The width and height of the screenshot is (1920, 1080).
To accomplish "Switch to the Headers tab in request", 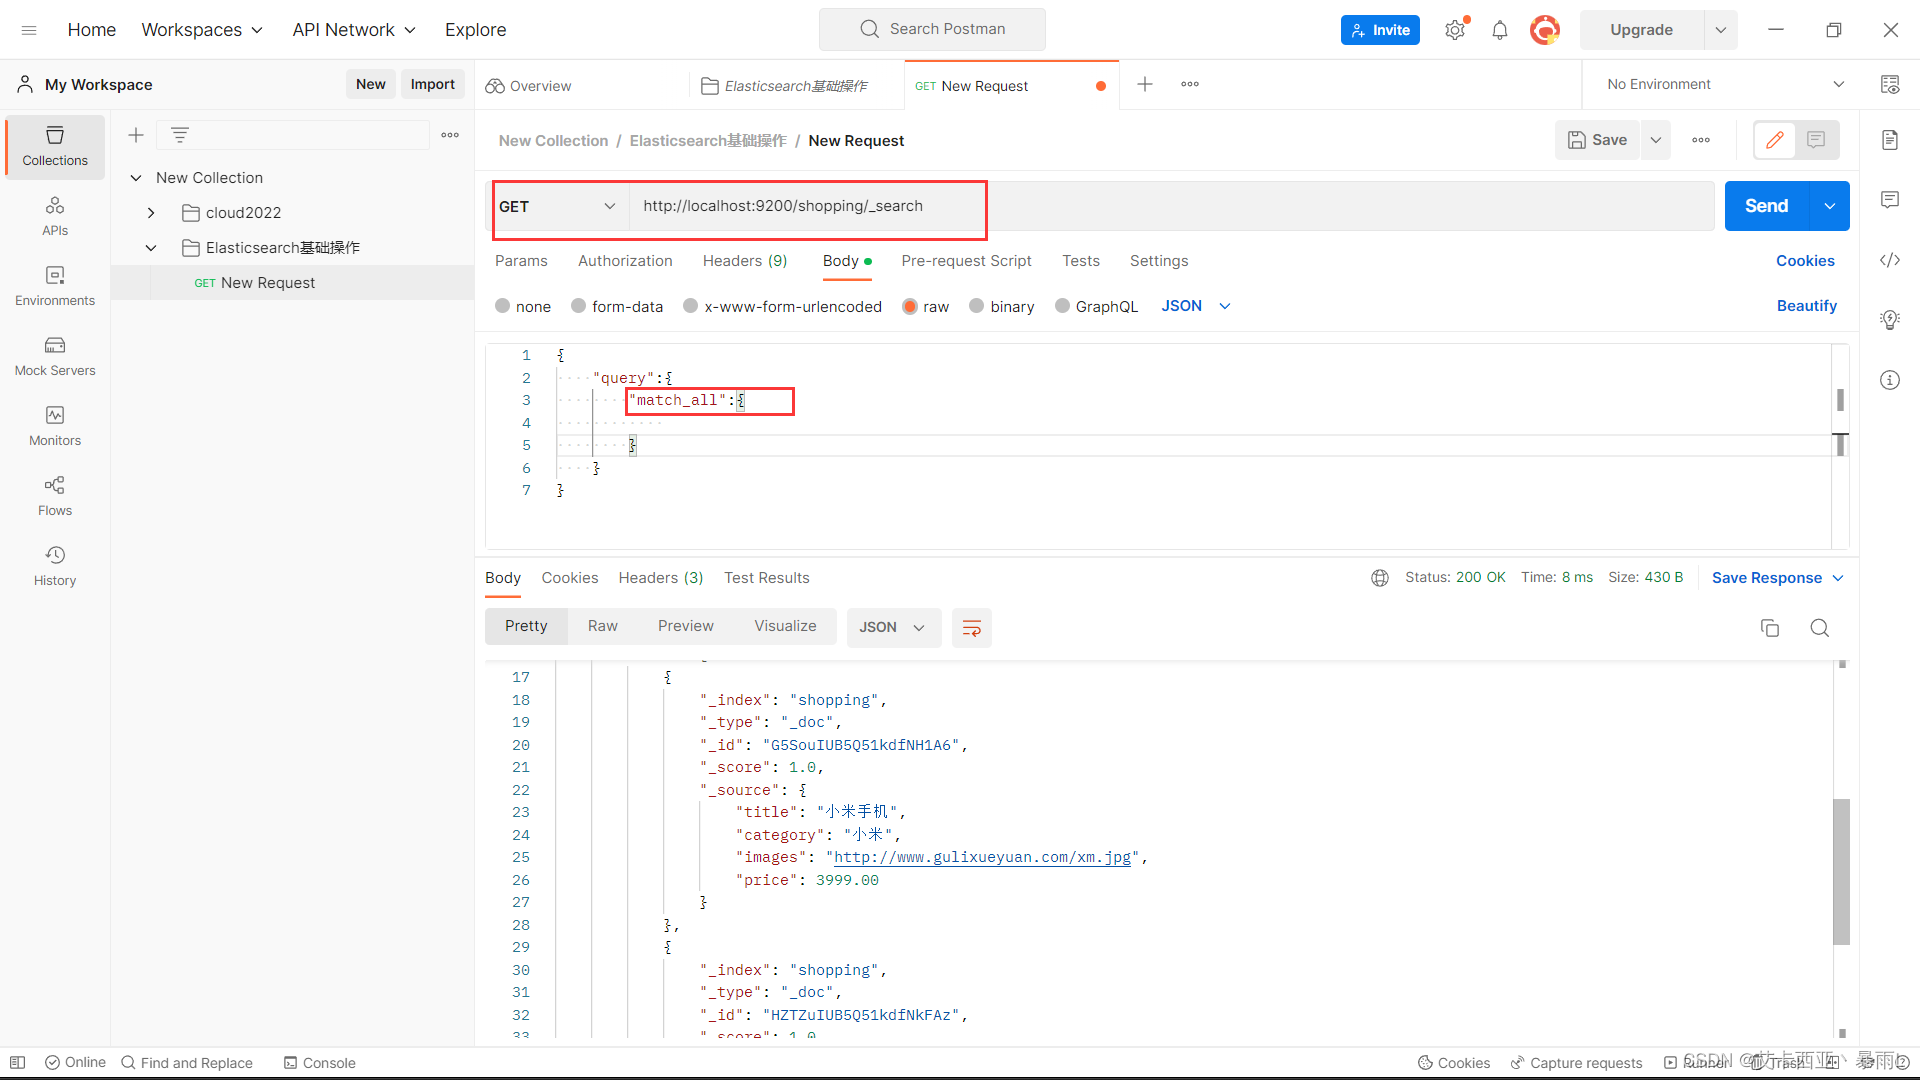I will click(745, 260).
